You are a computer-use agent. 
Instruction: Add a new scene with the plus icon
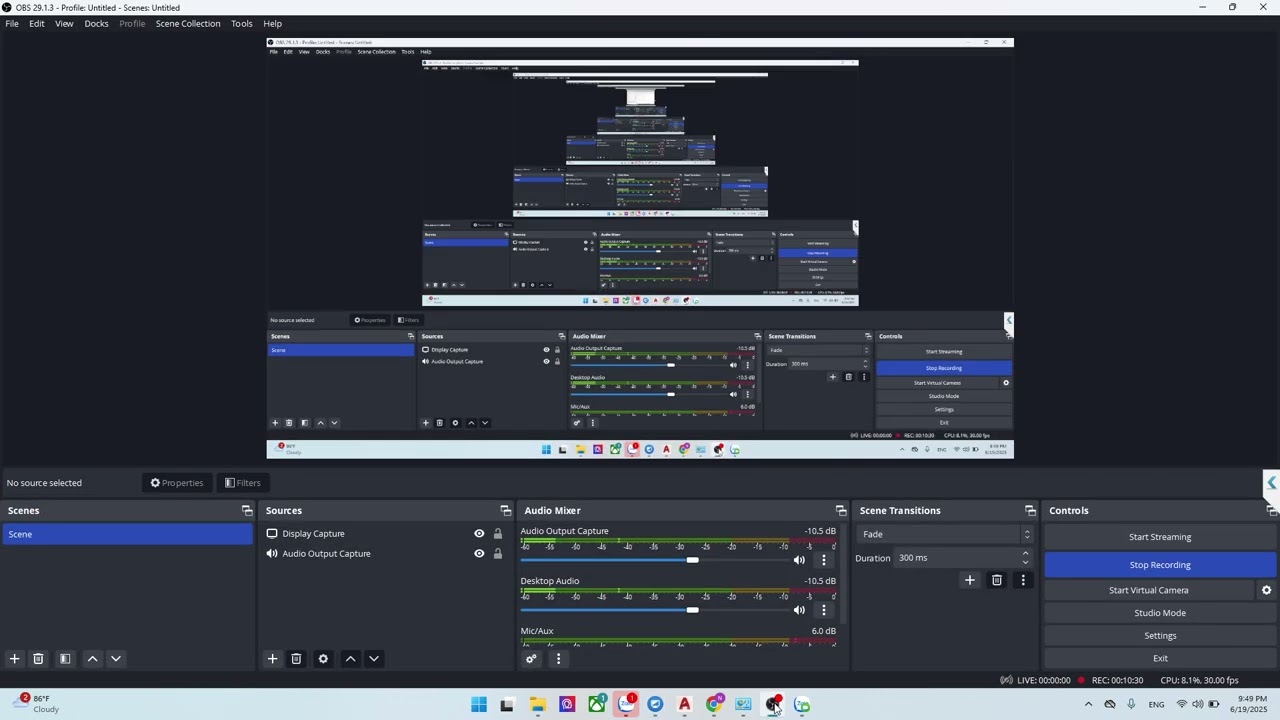point(14,659)
